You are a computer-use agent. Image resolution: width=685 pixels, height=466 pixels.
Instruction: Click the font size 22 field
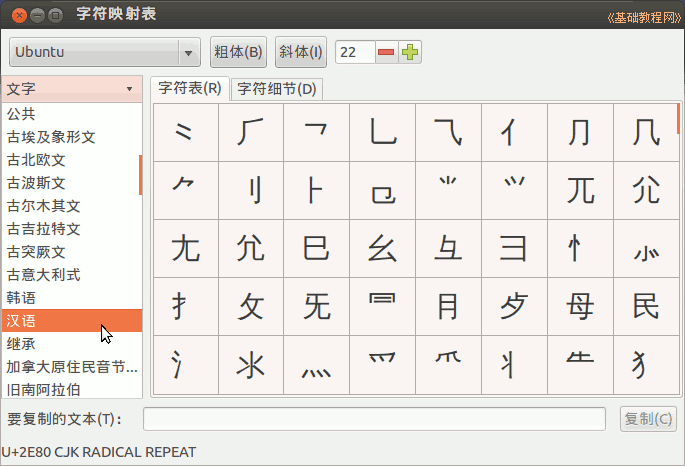point(355,52)
